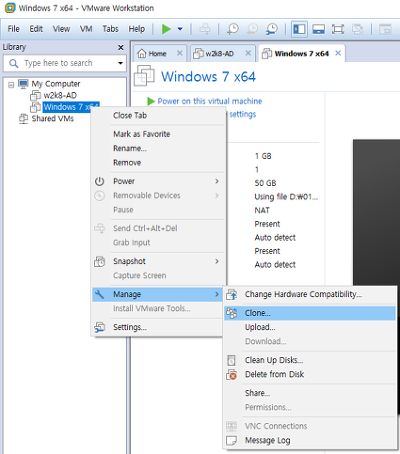The image size is (400, 454).
Task: Click the Power icon in context menu
Action: pos(100,181)
